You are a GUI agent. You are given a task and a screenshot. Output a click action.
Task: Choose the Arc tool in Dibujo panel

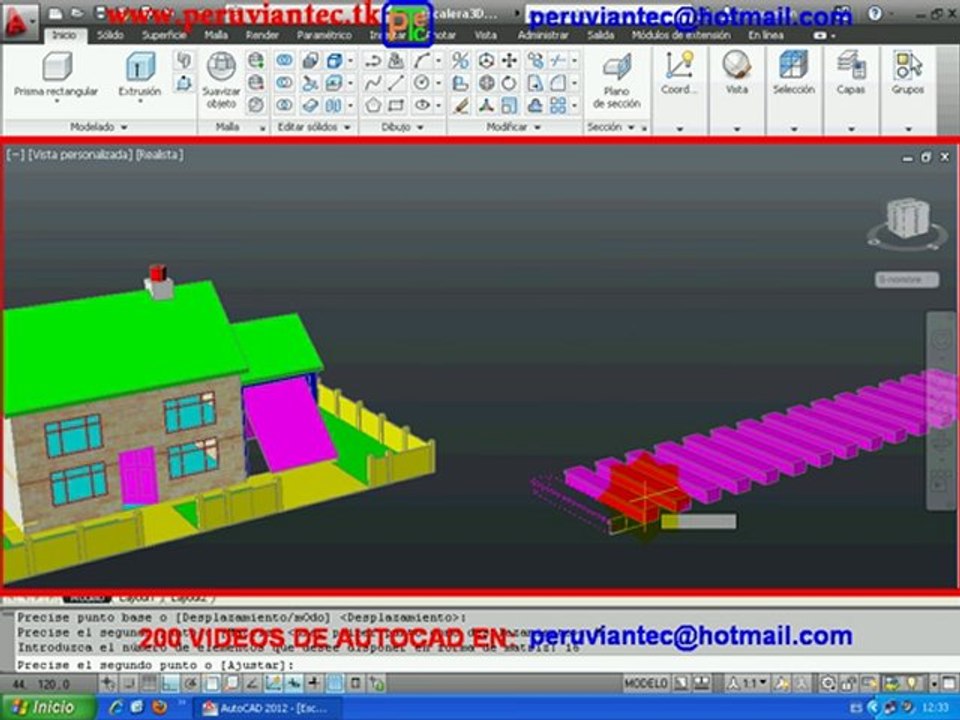(x=422, y=60)
